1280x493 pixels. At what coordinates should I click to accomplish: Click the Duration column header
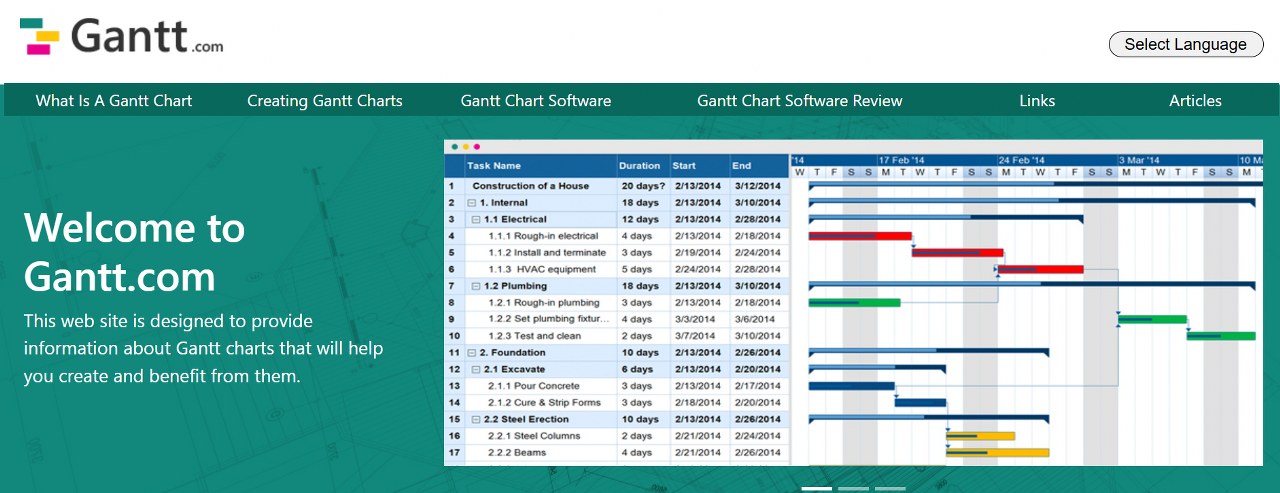pos(642,166)
